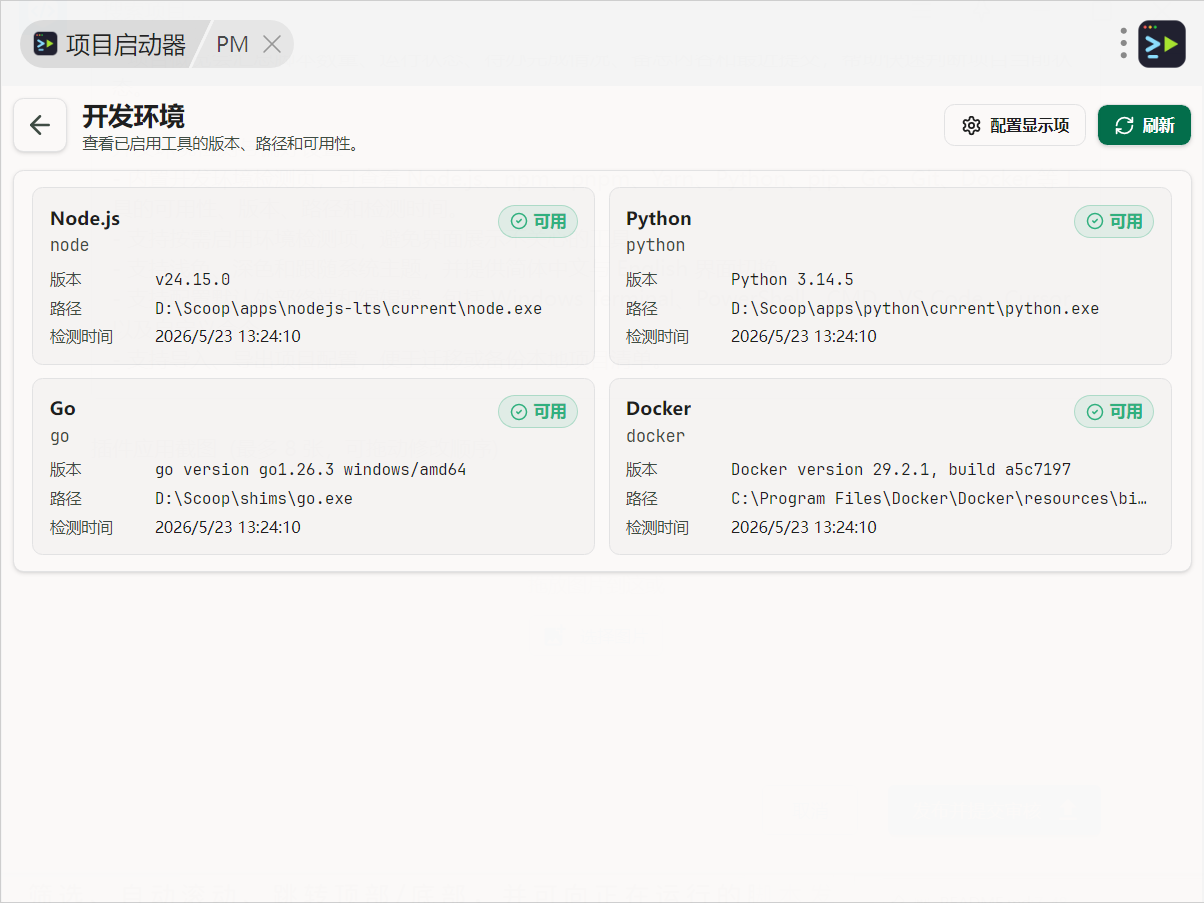Select the Python card title
Screen dimensions: 1204x903
click(659, 218)
